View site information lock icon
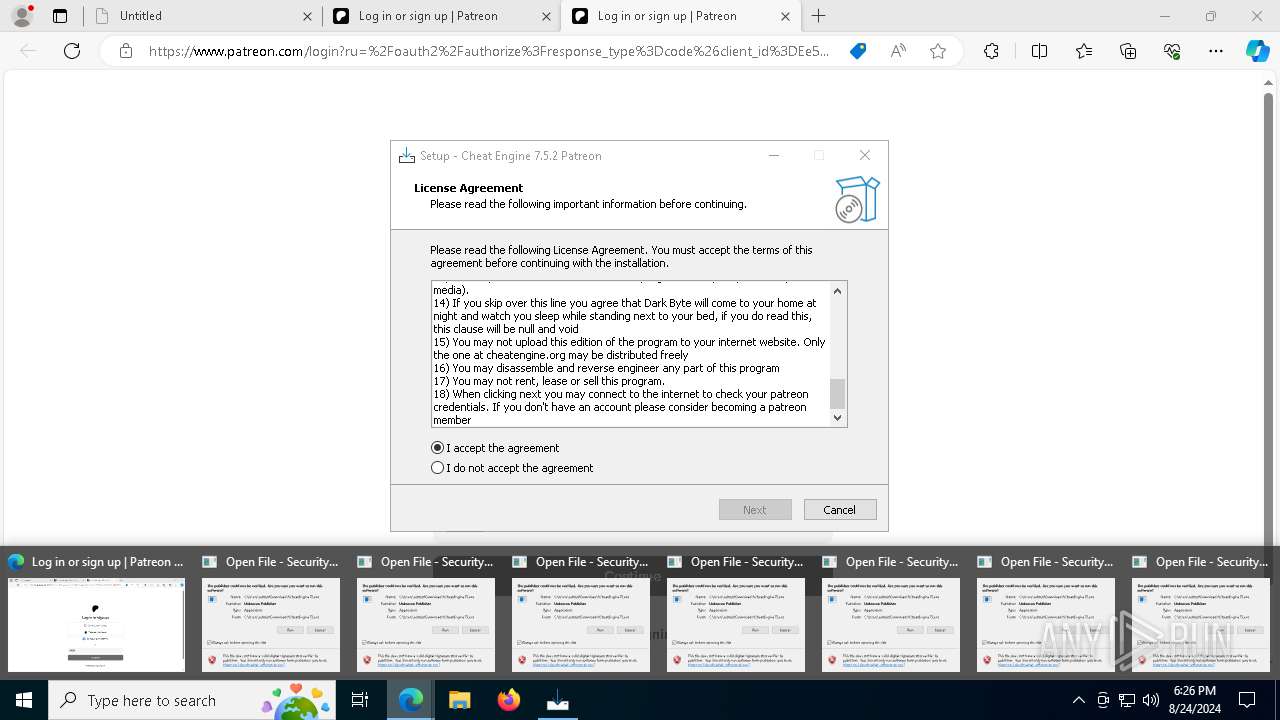 [125, 51]
